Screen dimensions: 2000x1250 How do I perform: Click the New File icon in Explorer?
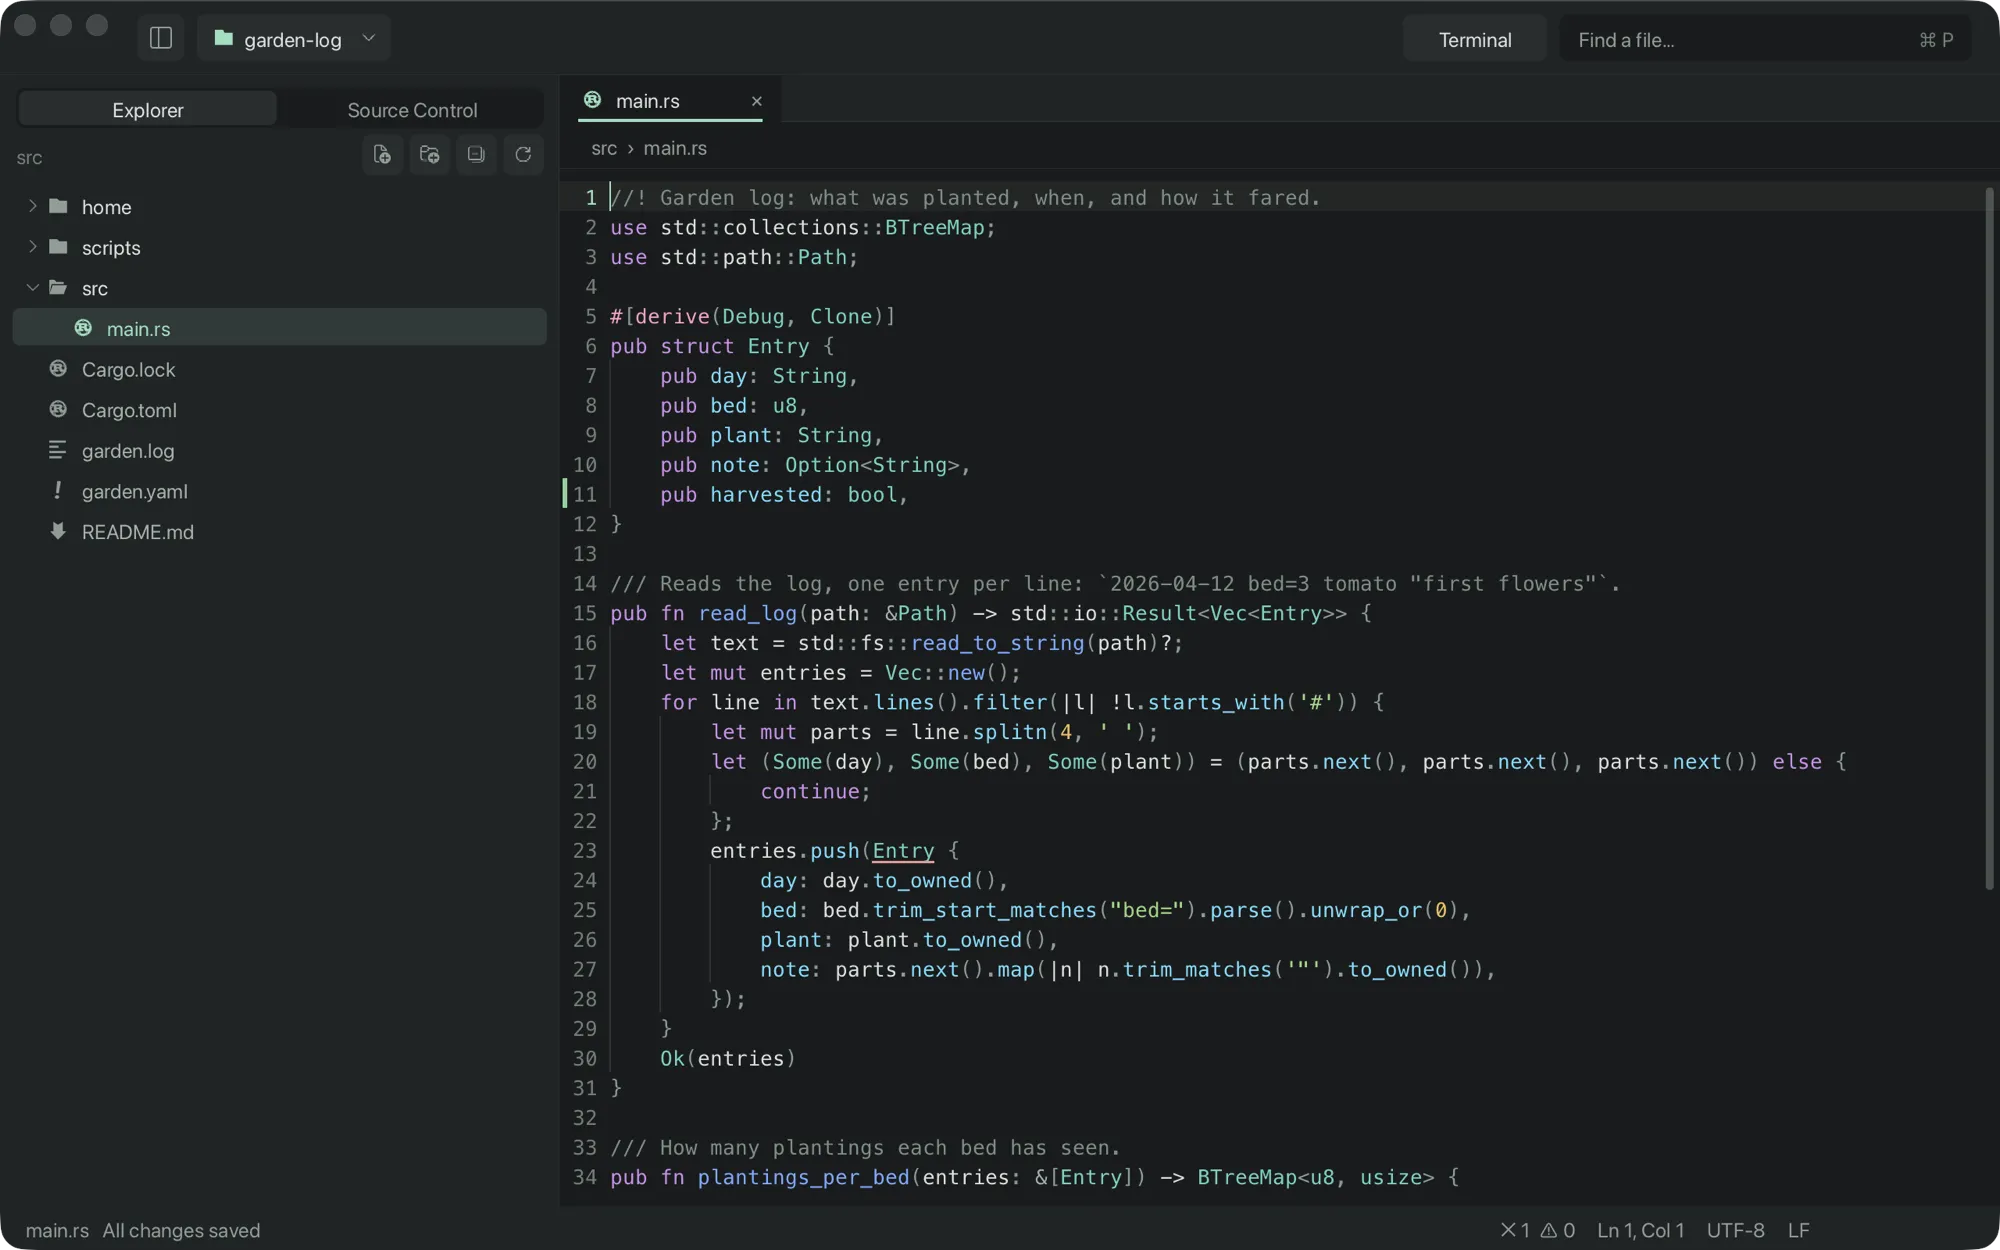pyautogui.click(x=382, y=155)
